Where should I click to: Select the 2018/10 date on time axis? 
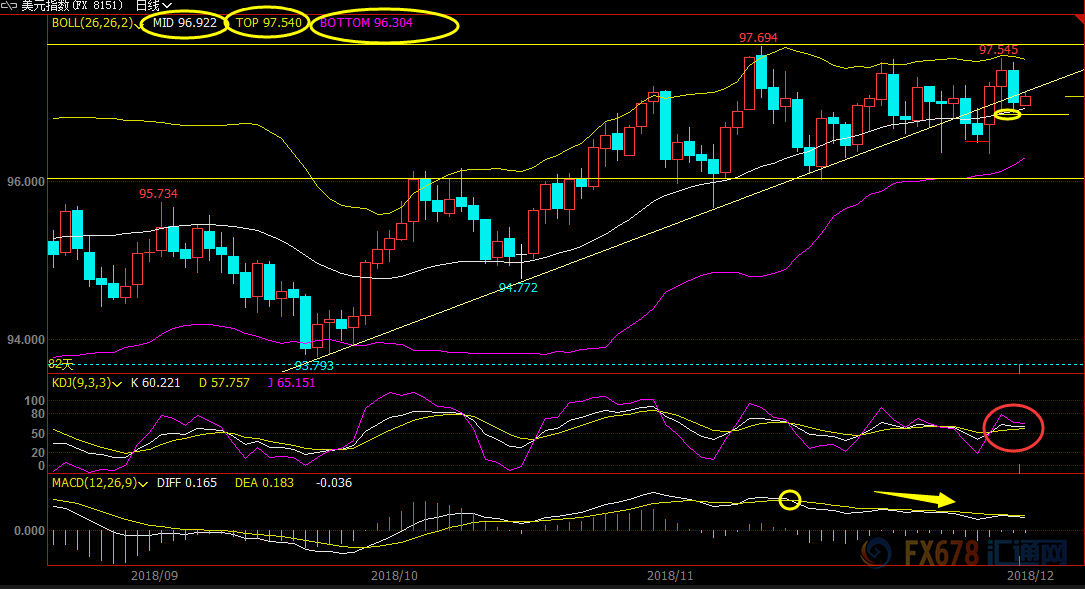393,576
